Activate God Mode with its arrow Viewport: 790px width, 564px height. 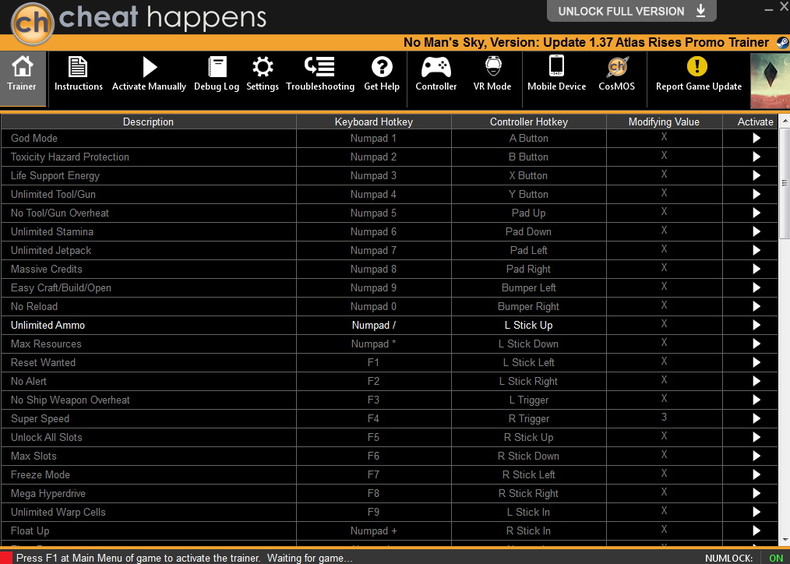point(756,138)
